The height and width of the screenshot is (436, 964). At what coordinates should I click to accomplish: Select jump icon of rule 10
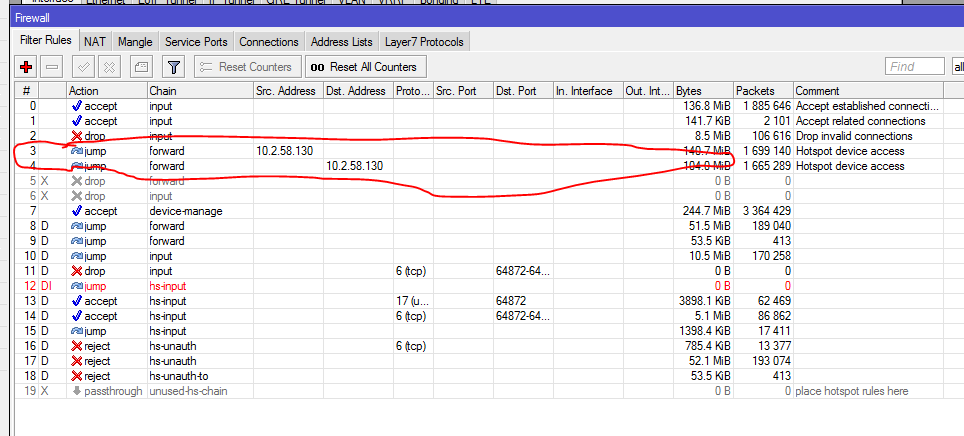77,256
